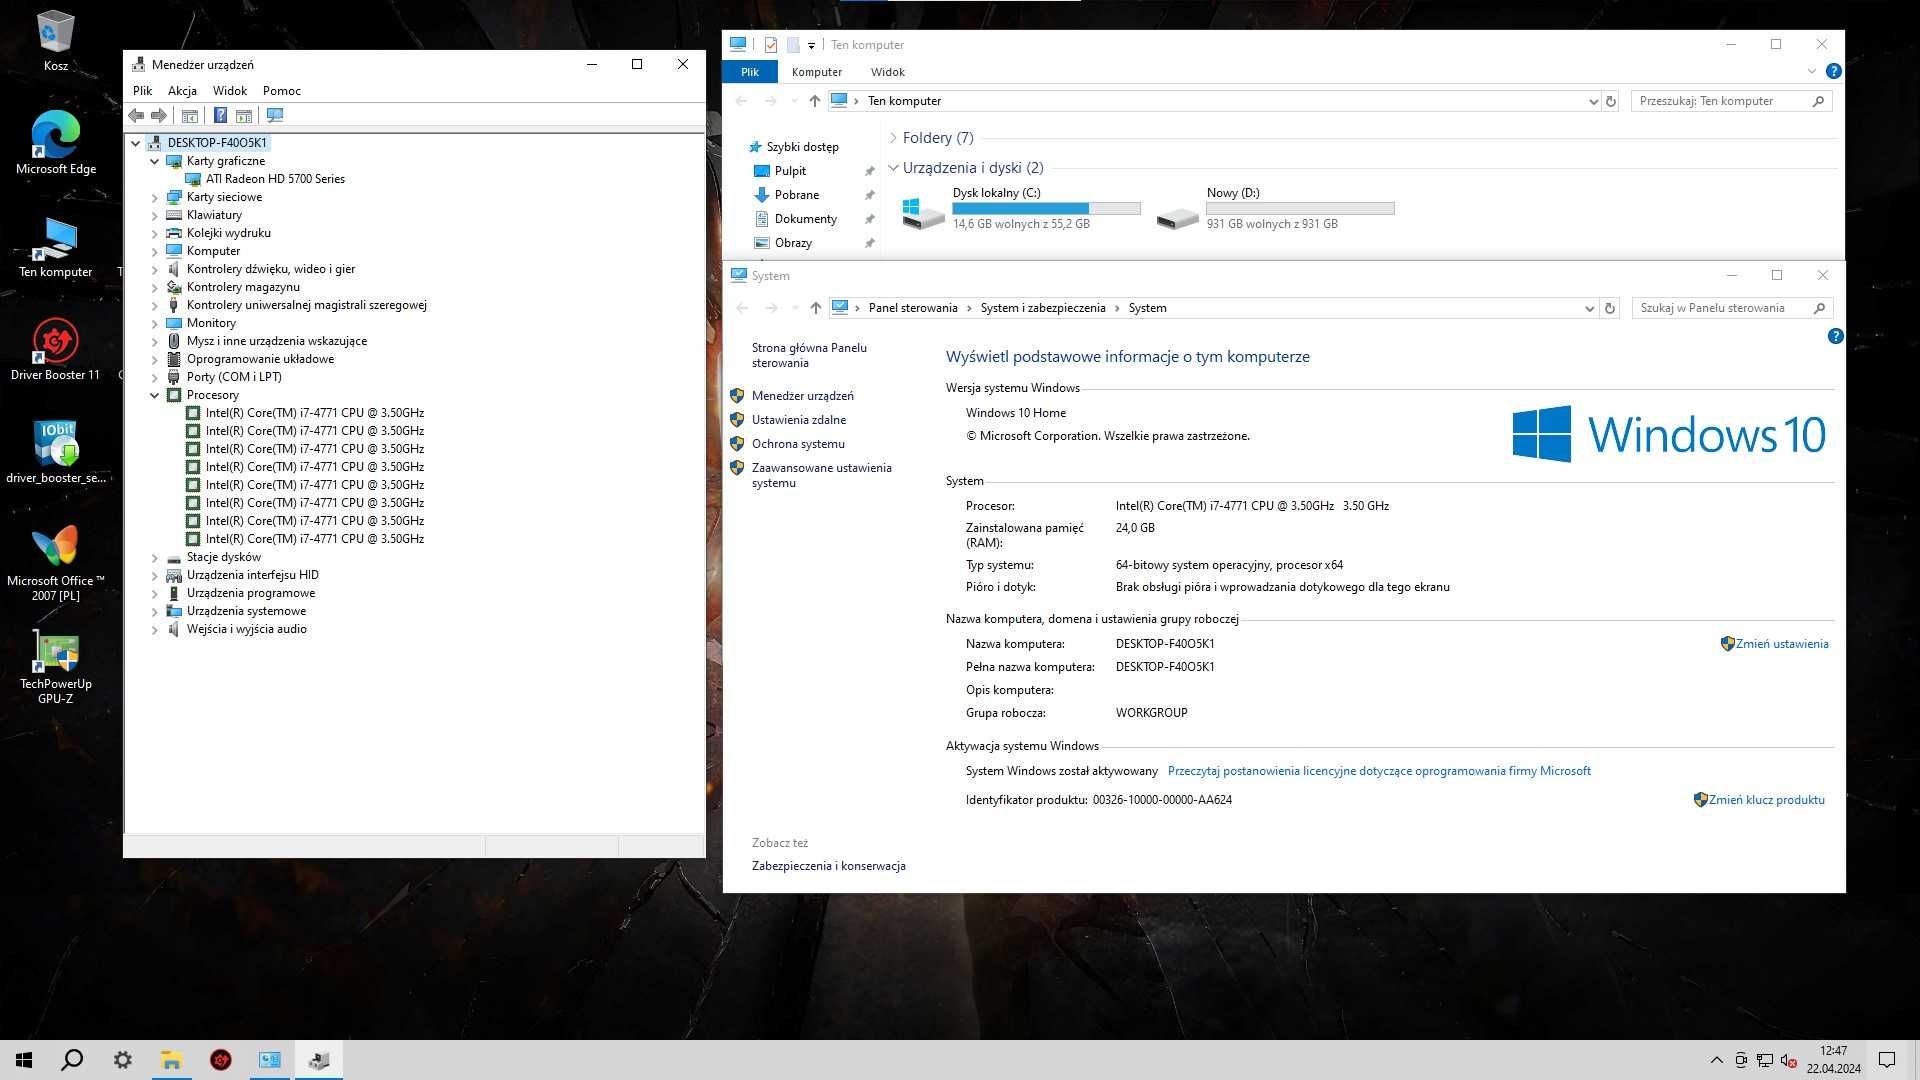Select ATI Radeon HD 5700 Series device

coord(274,179)
